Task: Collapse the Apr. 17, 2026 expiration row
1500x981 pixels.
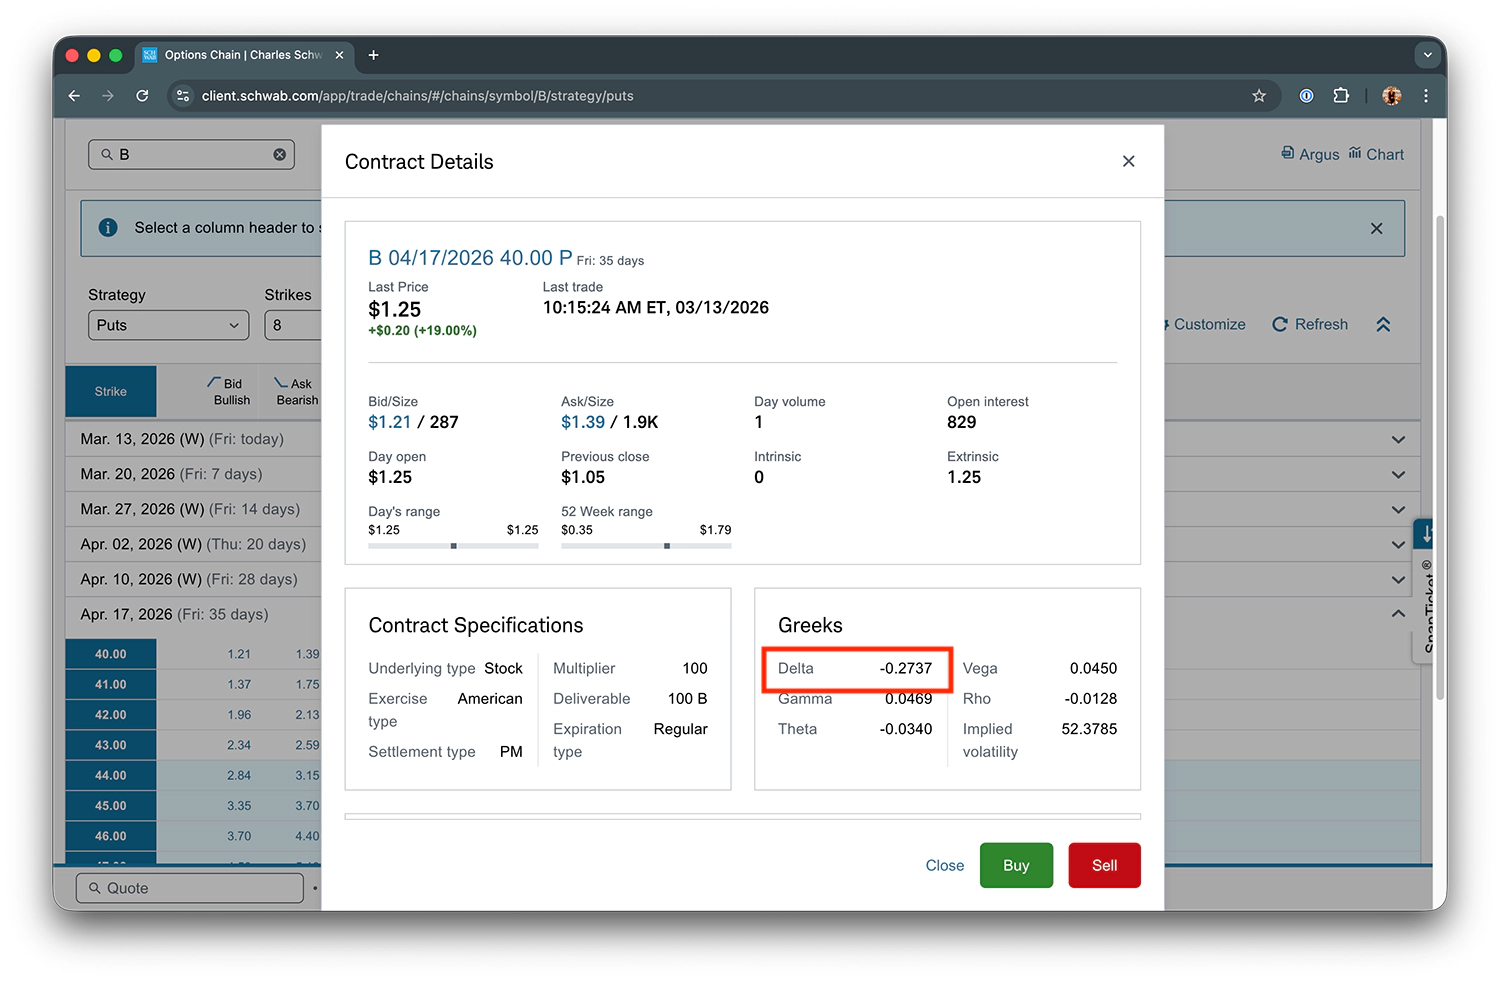Action: 1398,614
